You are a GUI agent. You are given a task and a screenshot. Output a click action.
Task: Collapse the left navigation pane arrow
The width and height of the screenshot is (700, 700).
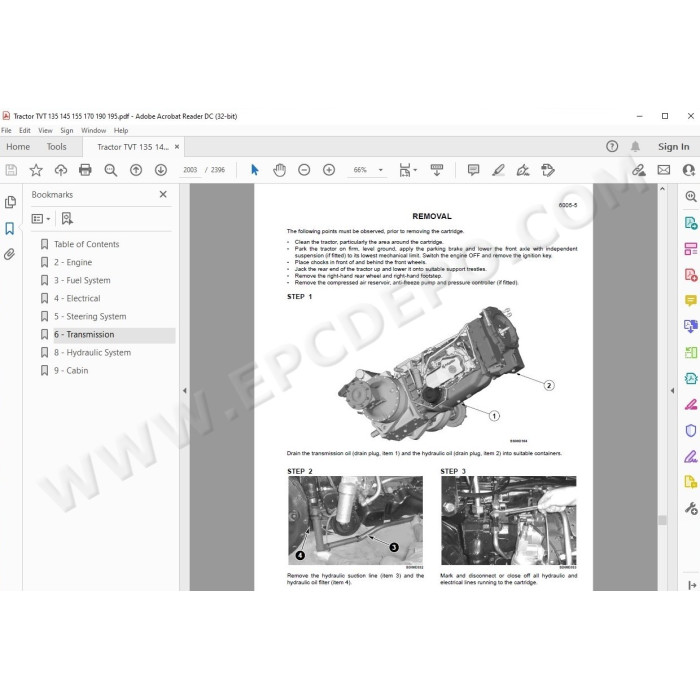click(x=184, y=391)
